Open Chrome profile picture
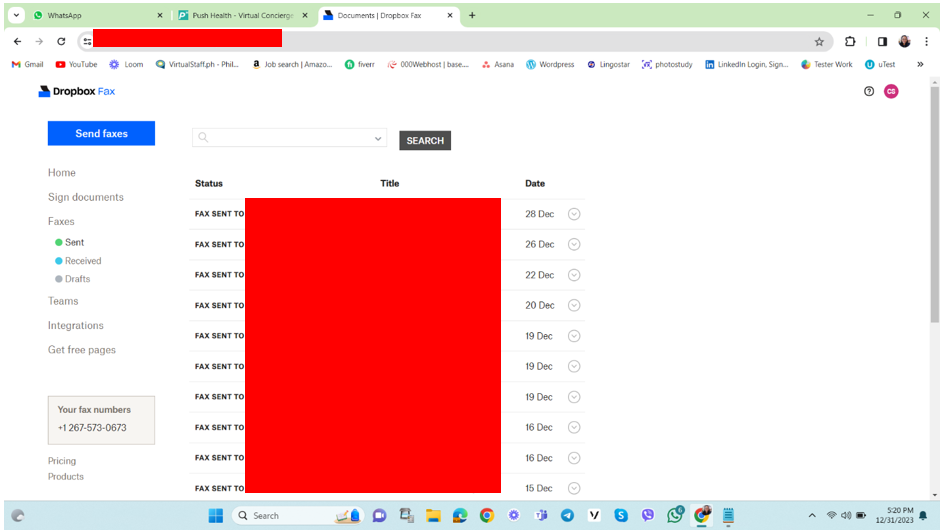 (x=905, y=42)
